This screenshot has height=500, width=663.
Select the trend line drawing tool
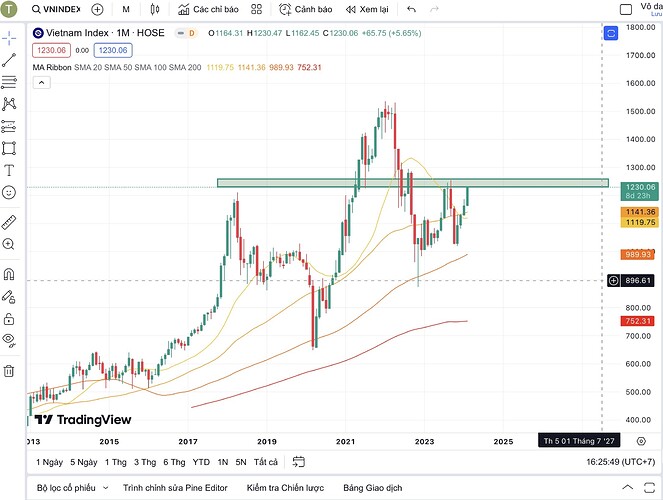tap(9, 59)
